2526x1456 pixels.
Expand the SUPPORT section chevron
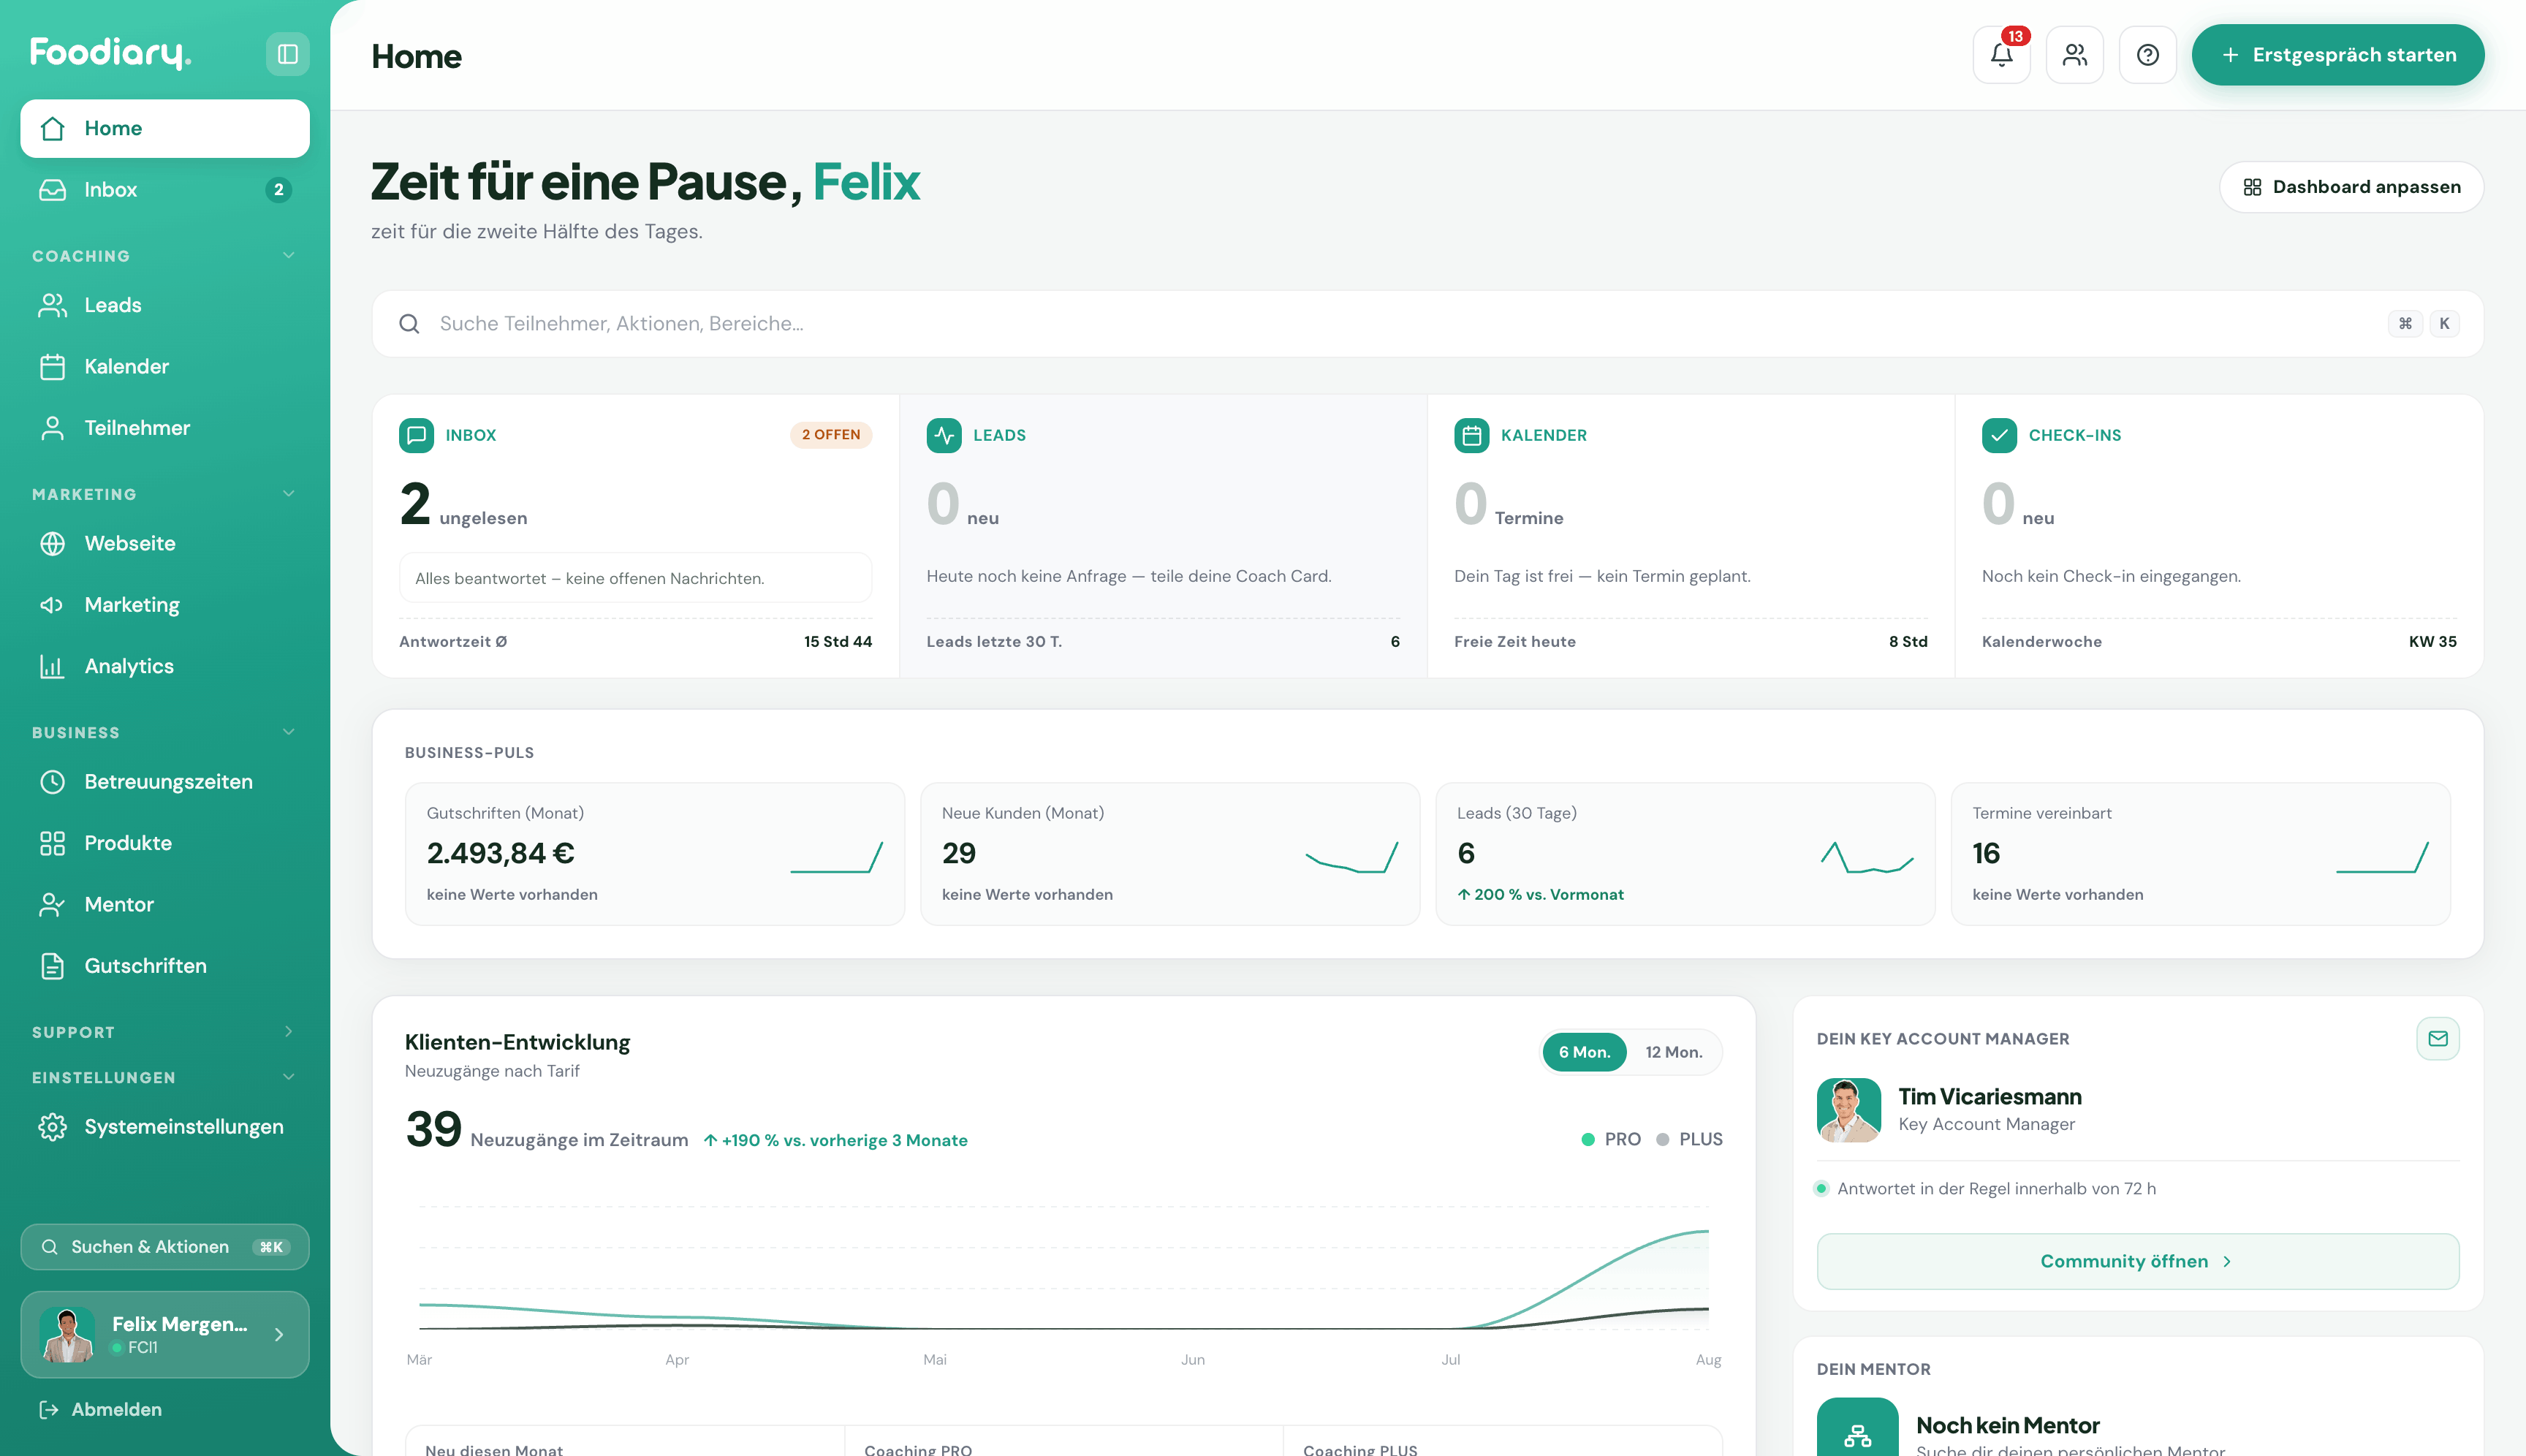288,1031
